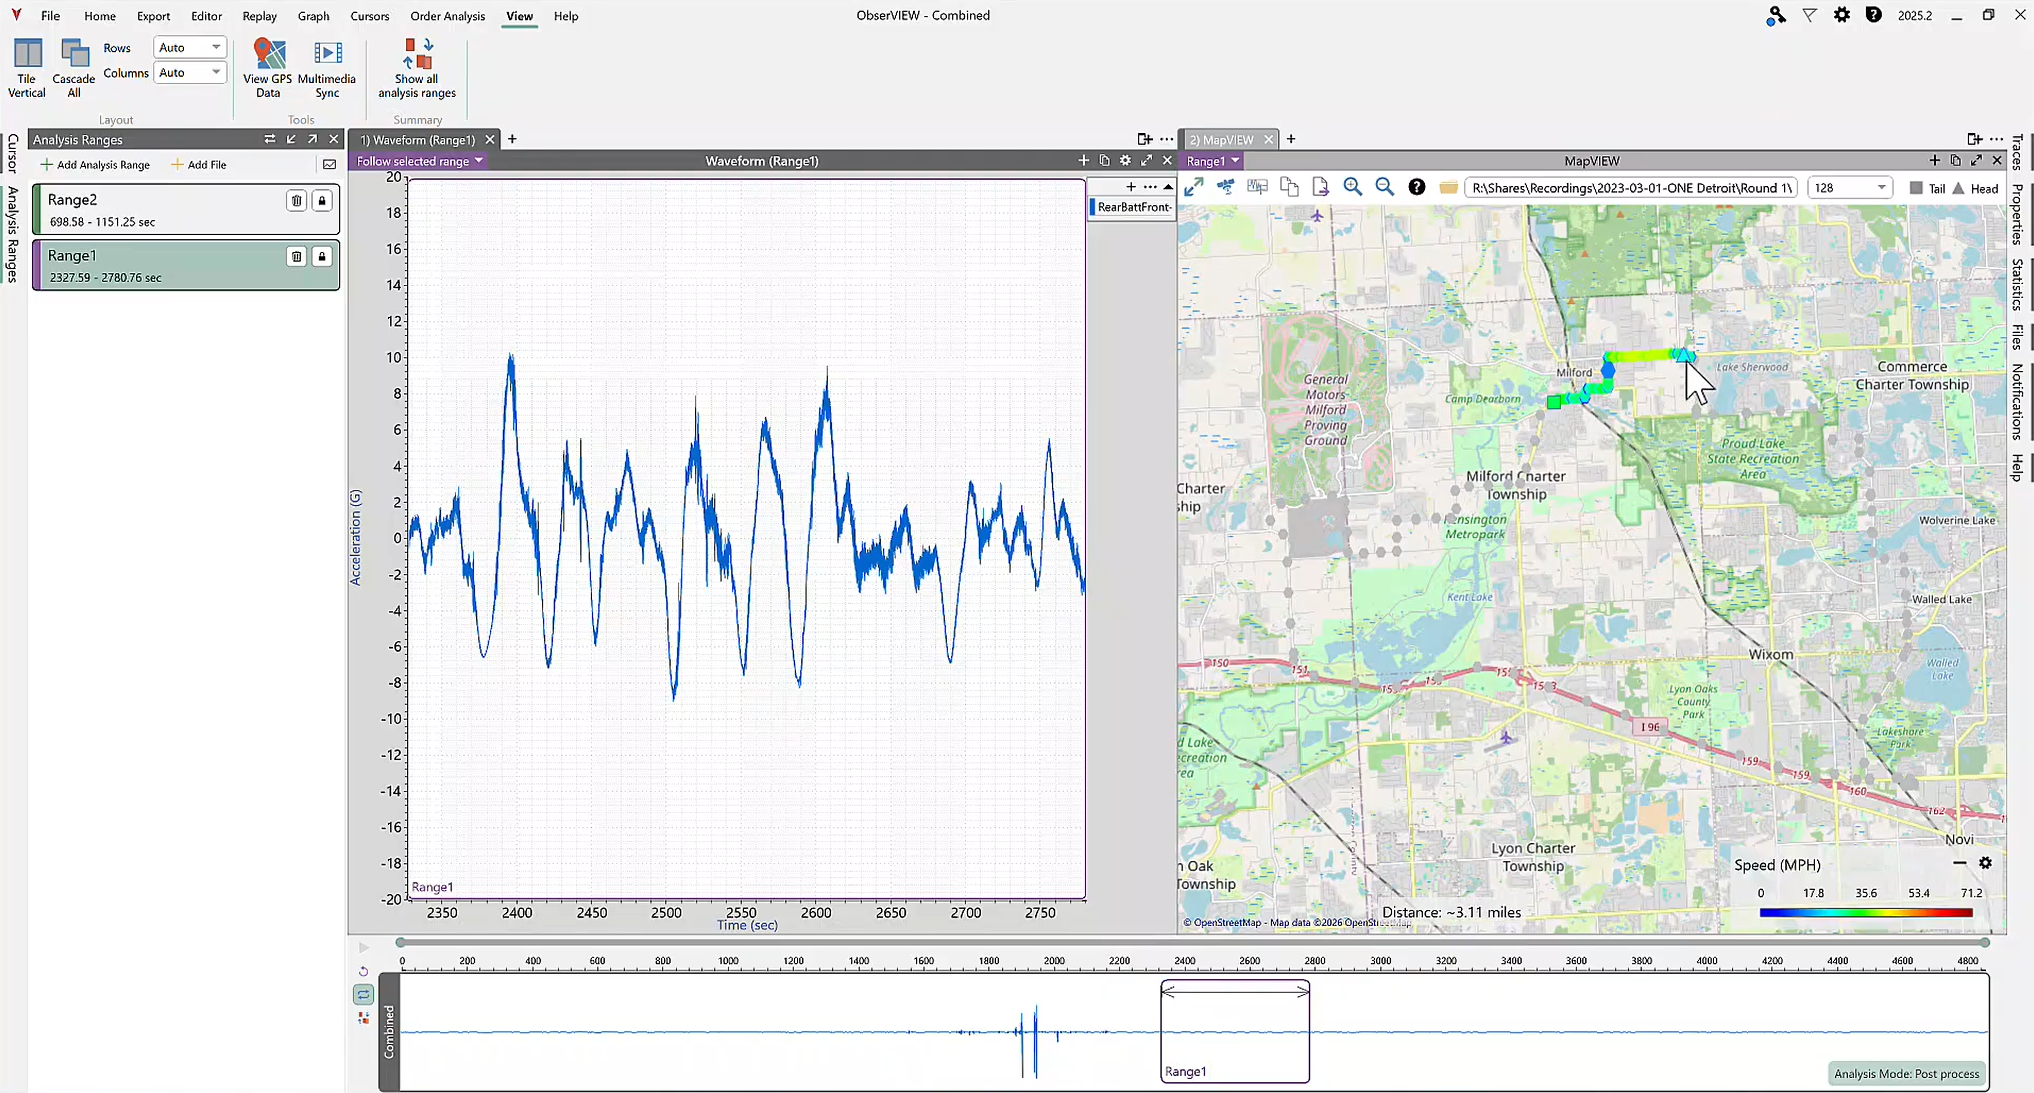This screenshot has height=1093, width=2034.
Task: Click Add Analysis Range button
Action: tap(95, 165)
